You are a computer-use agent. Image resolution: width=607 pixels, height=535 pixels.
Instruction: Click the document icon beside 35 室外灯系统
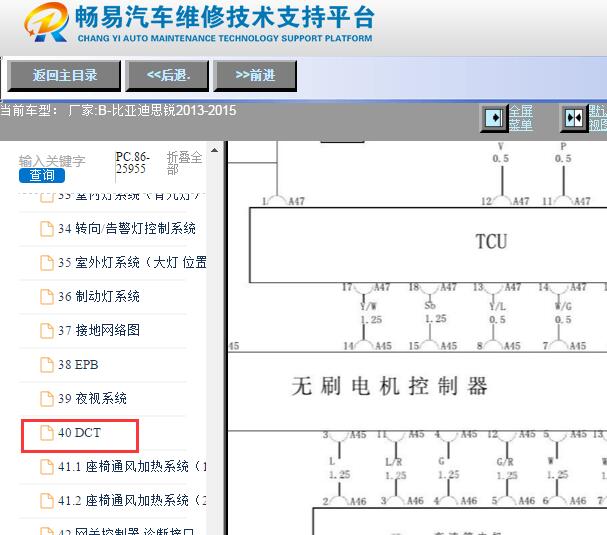tap(47, 262)
